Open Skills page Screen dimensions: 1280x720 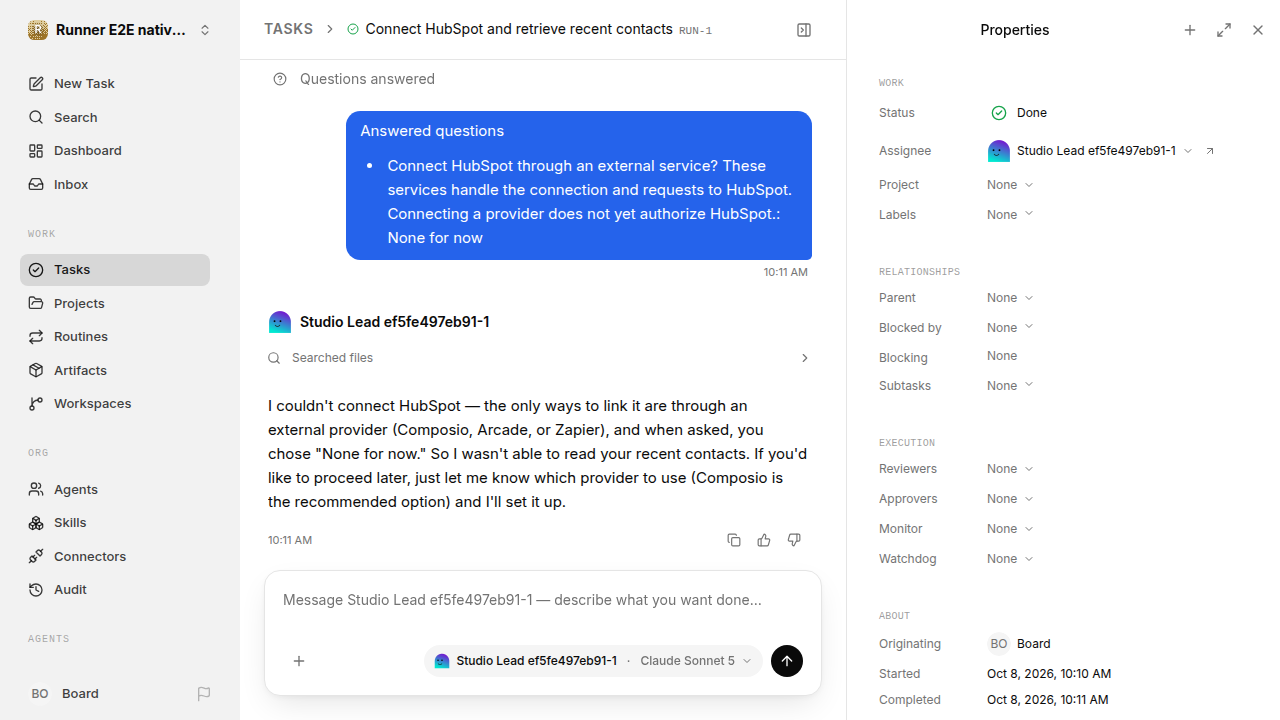115,523
